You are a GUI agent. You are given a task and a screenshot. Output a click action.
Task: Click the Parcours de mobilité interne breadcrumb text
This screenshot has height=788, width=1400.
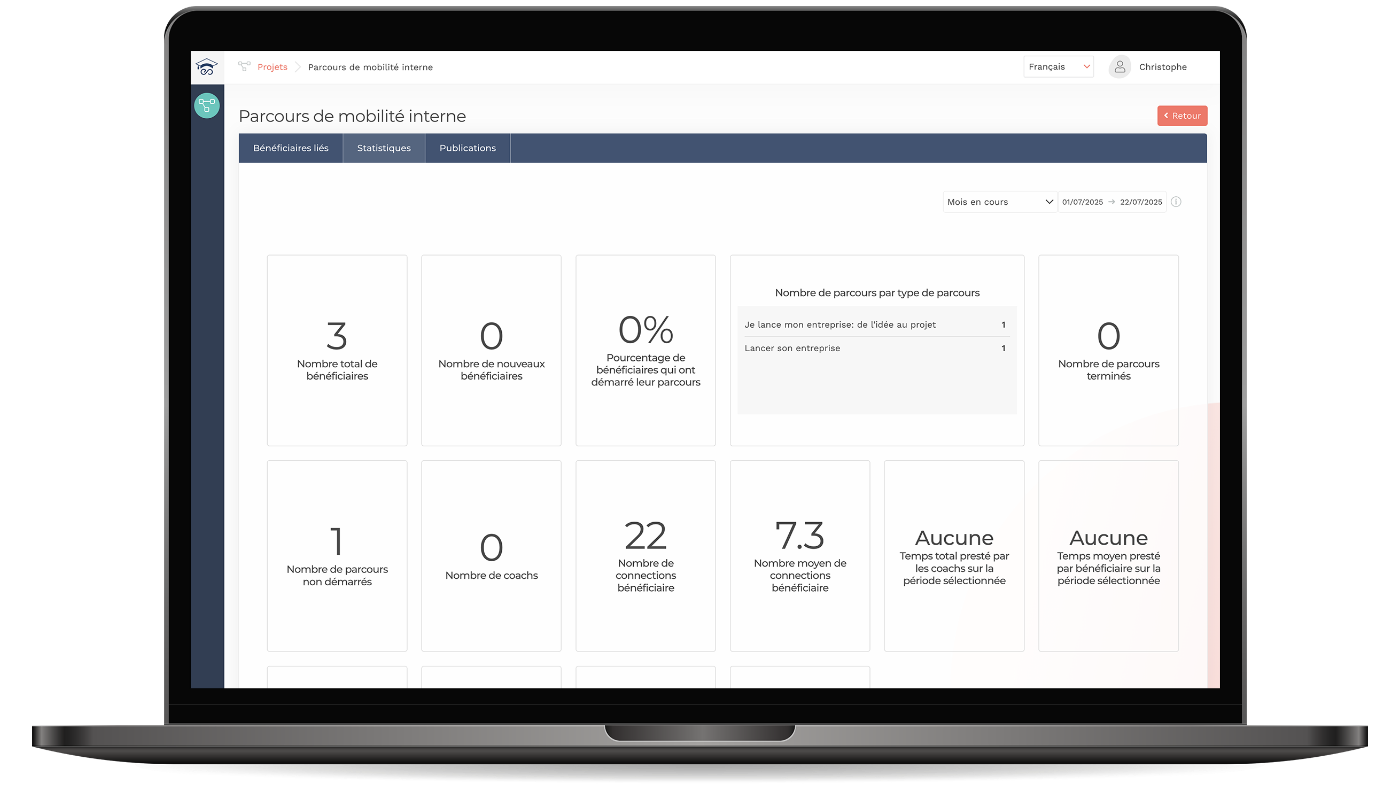coord(370,67)
